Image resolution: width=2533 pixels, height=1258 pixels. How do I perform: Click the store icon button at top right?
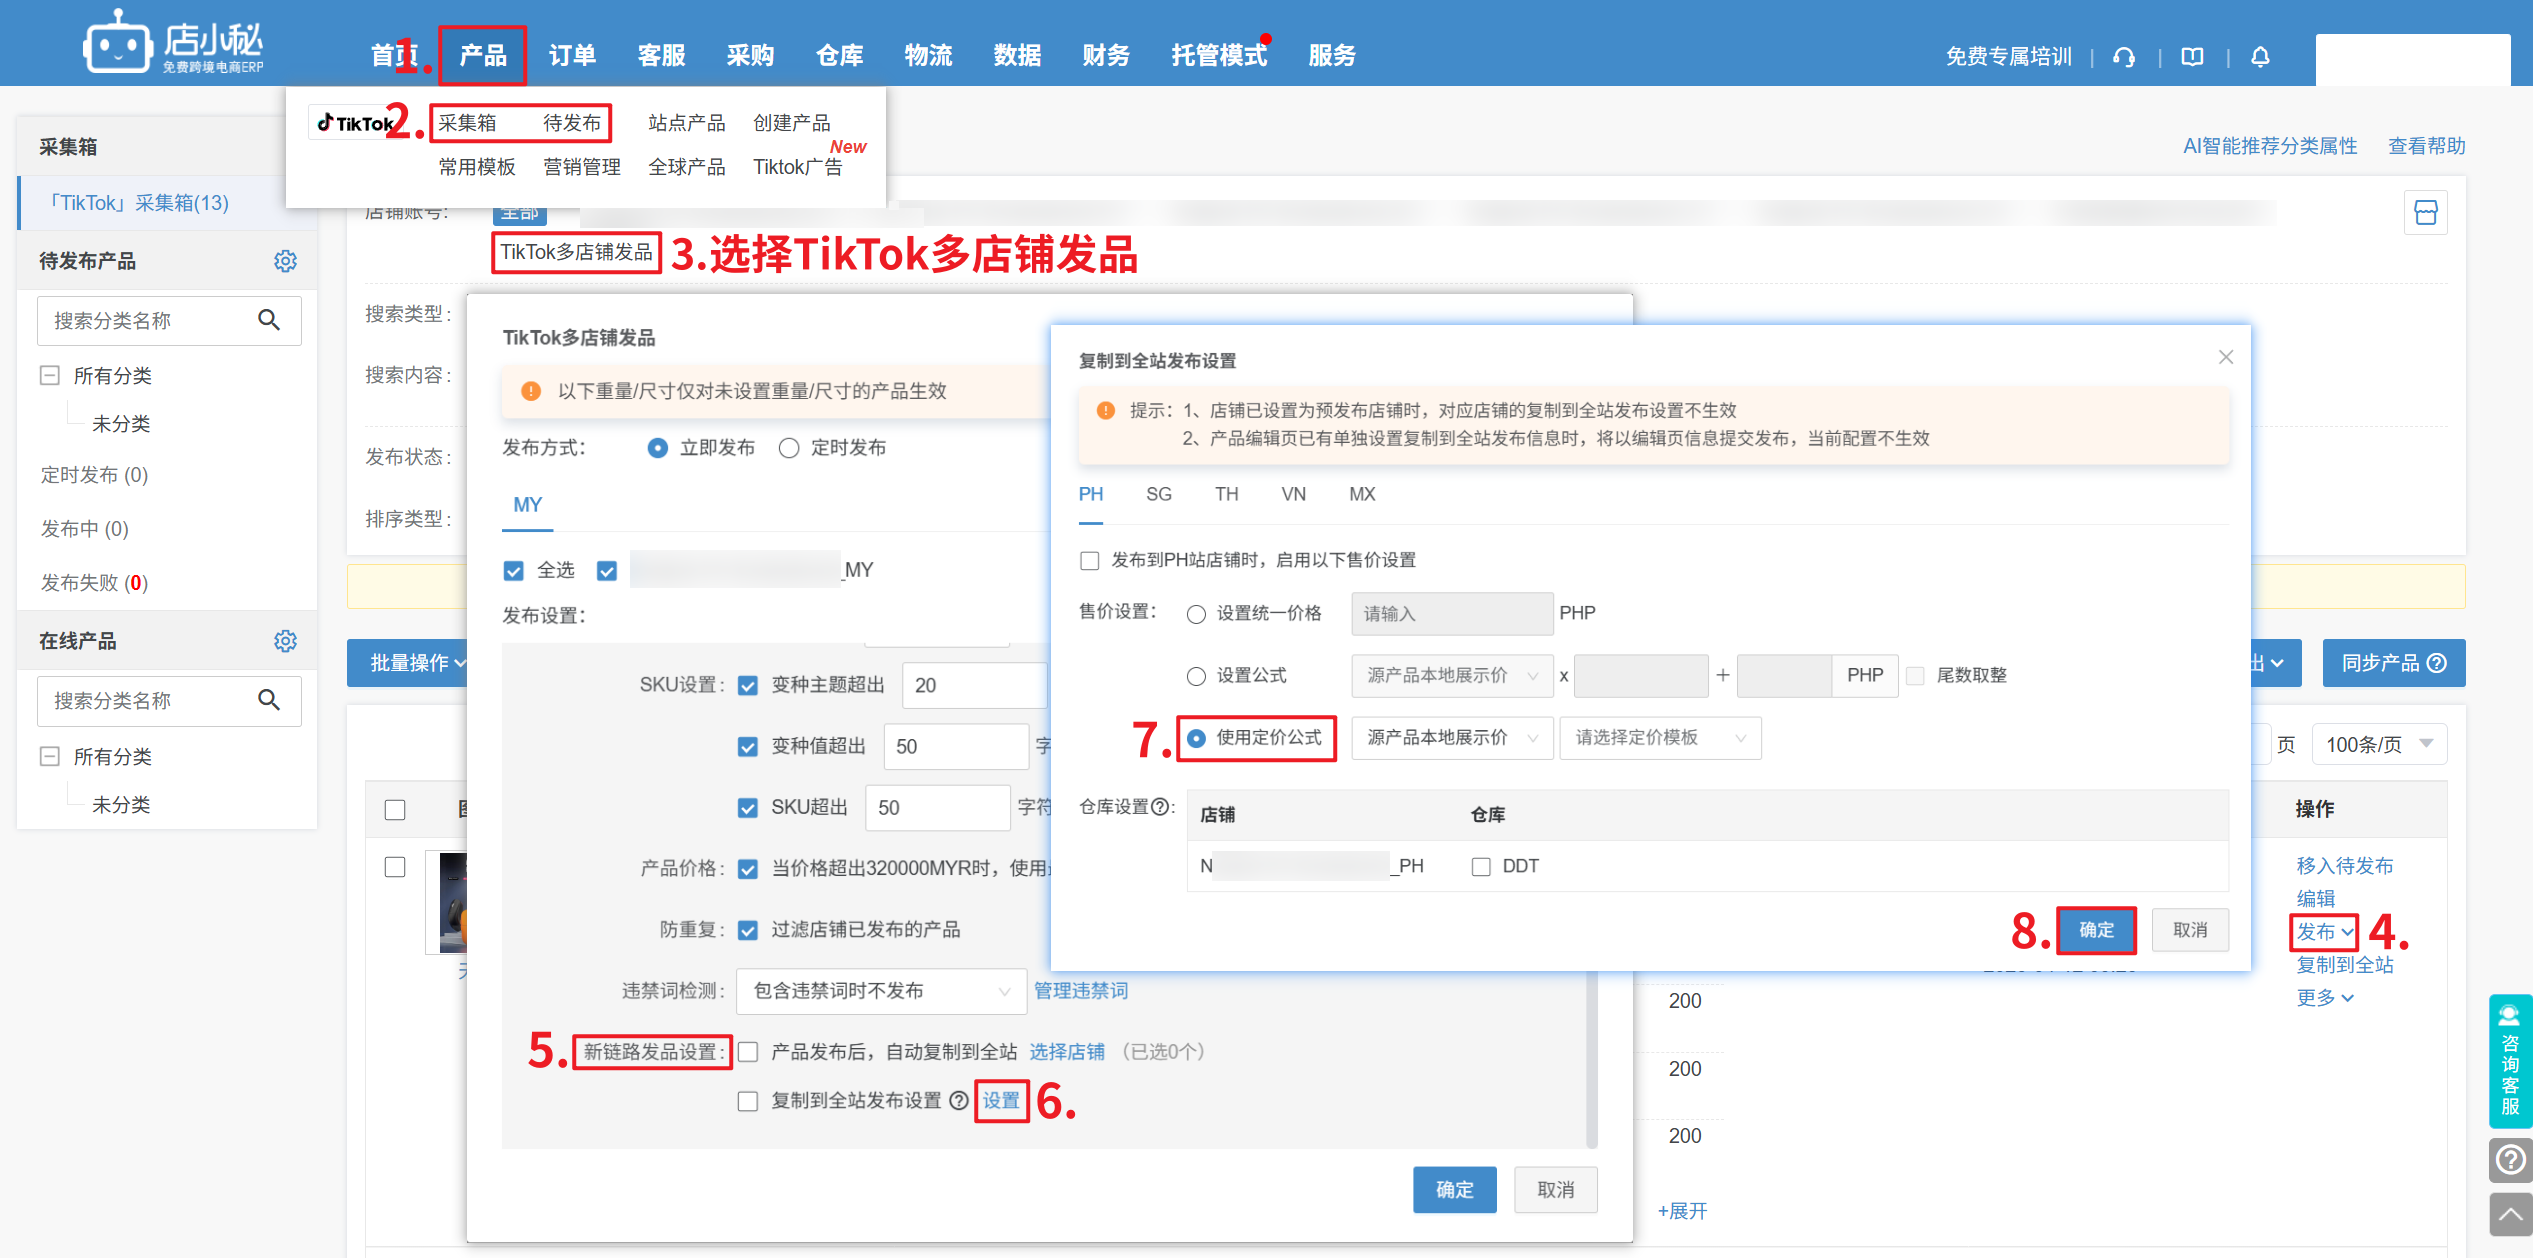[2425, 213]
